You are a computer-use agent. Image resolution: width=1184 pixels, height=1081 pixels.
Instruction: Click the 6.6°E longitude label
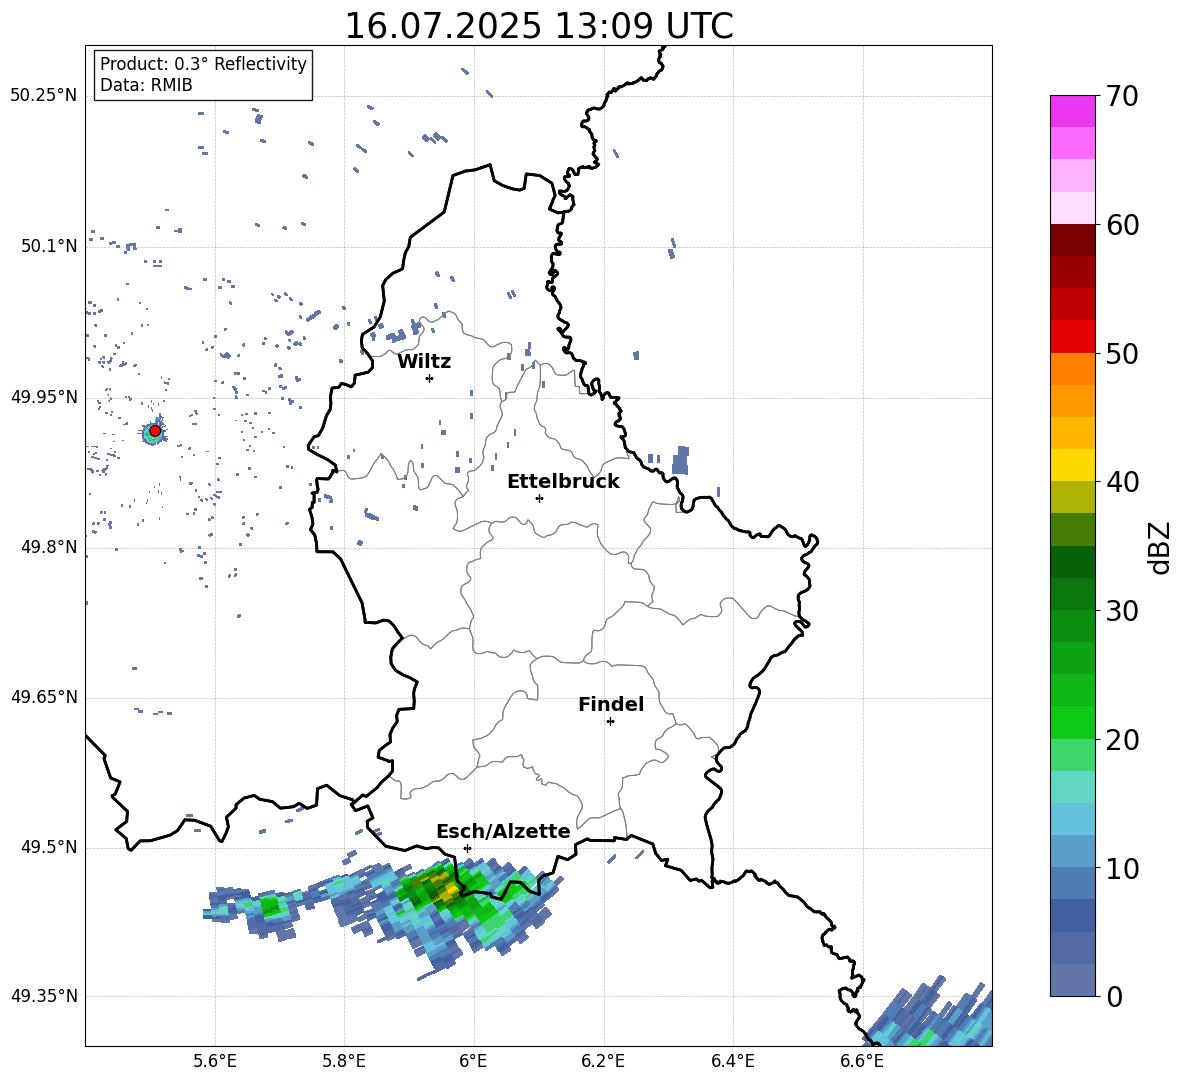point(862,1061)
